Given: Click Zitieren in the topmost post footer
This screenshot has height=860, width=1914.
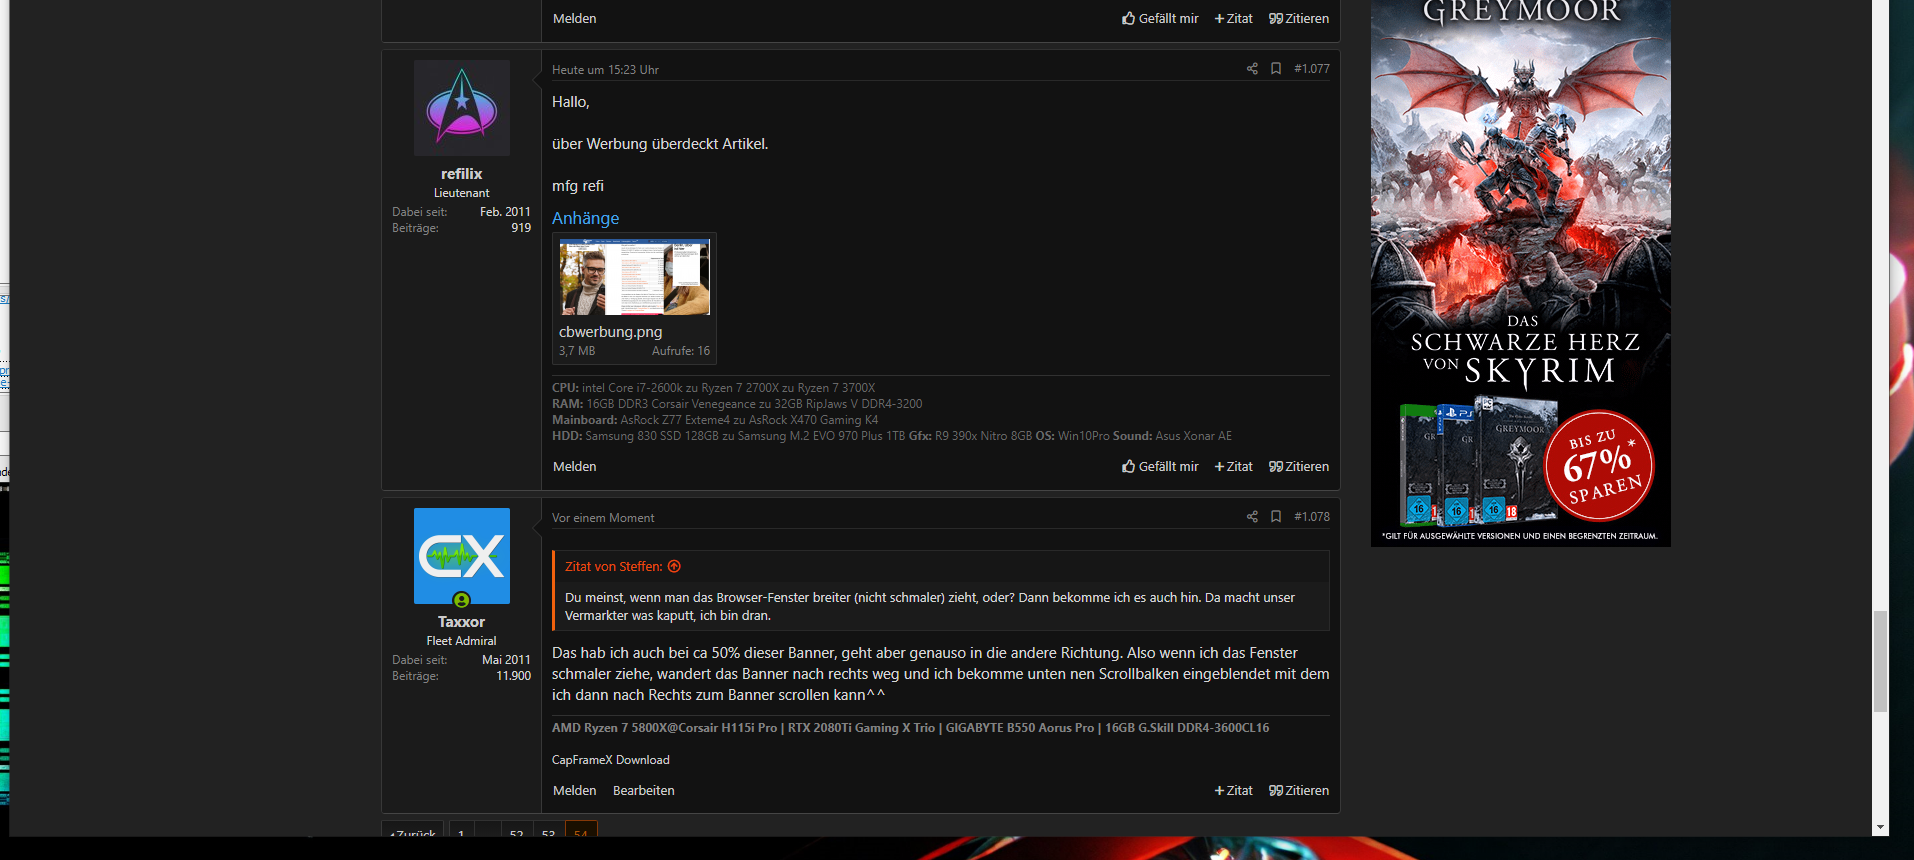Looking at the screenshot, I should [1299, 19].
